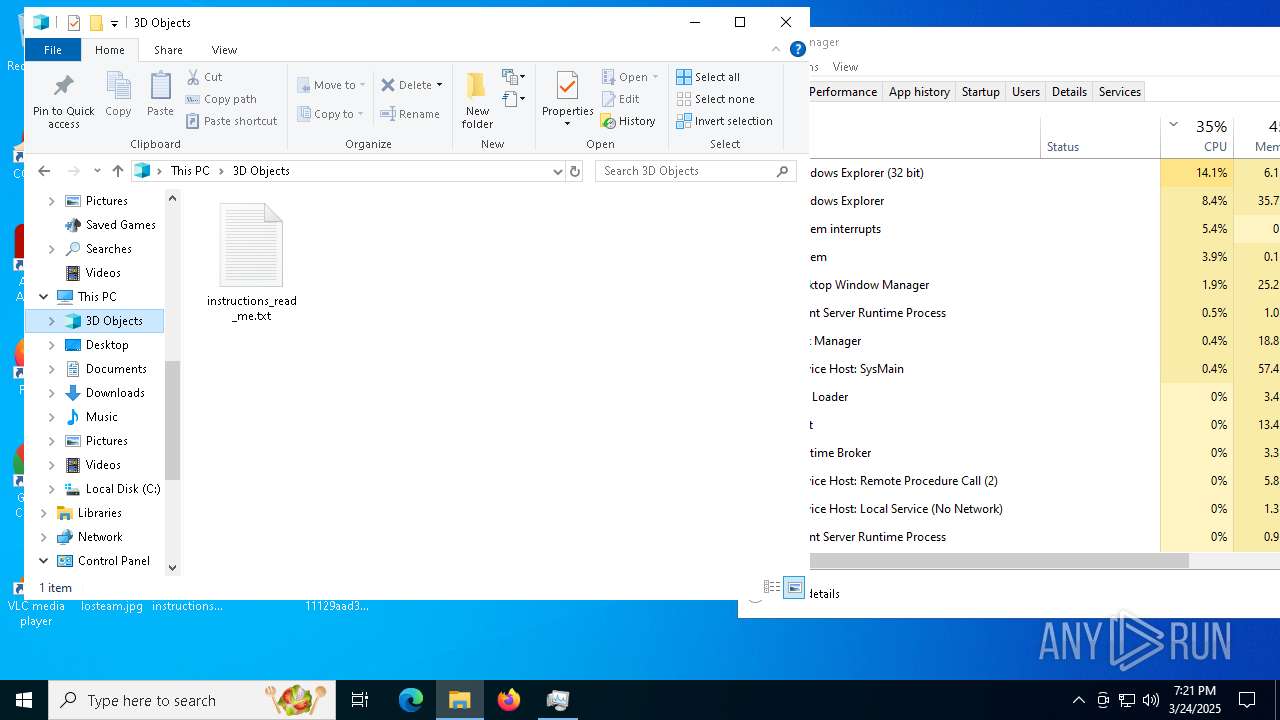This screenshot has width=1280, height=720.
Task: Go back with navigation arrow
Action: (44, 171)
